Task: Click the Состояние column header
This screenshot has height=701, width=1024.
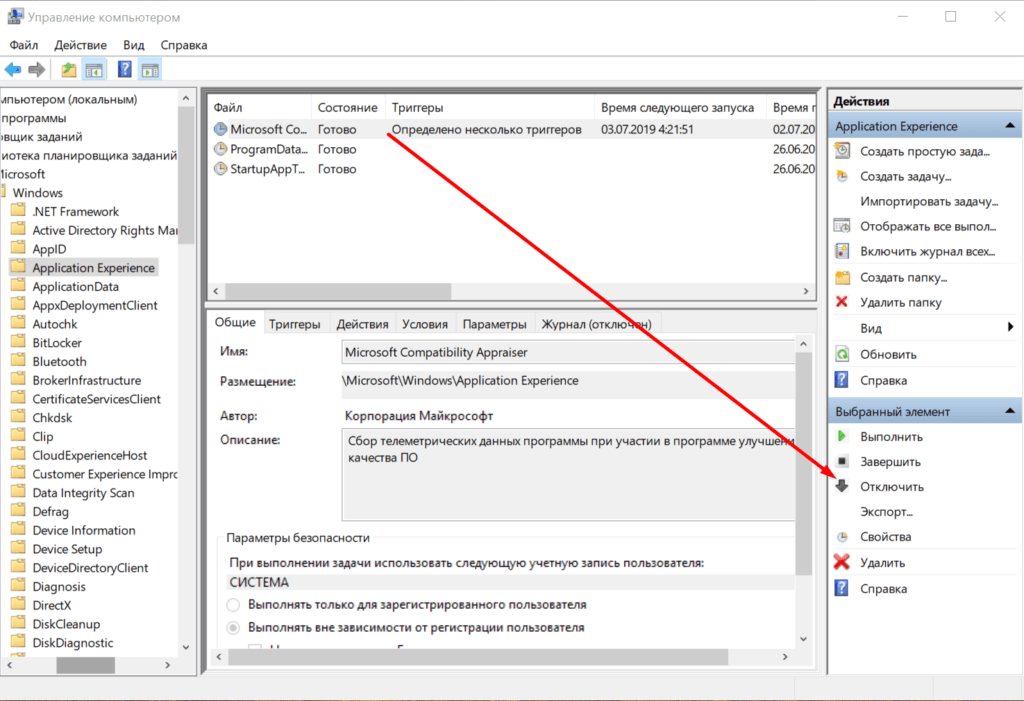Action: [347, 107]
